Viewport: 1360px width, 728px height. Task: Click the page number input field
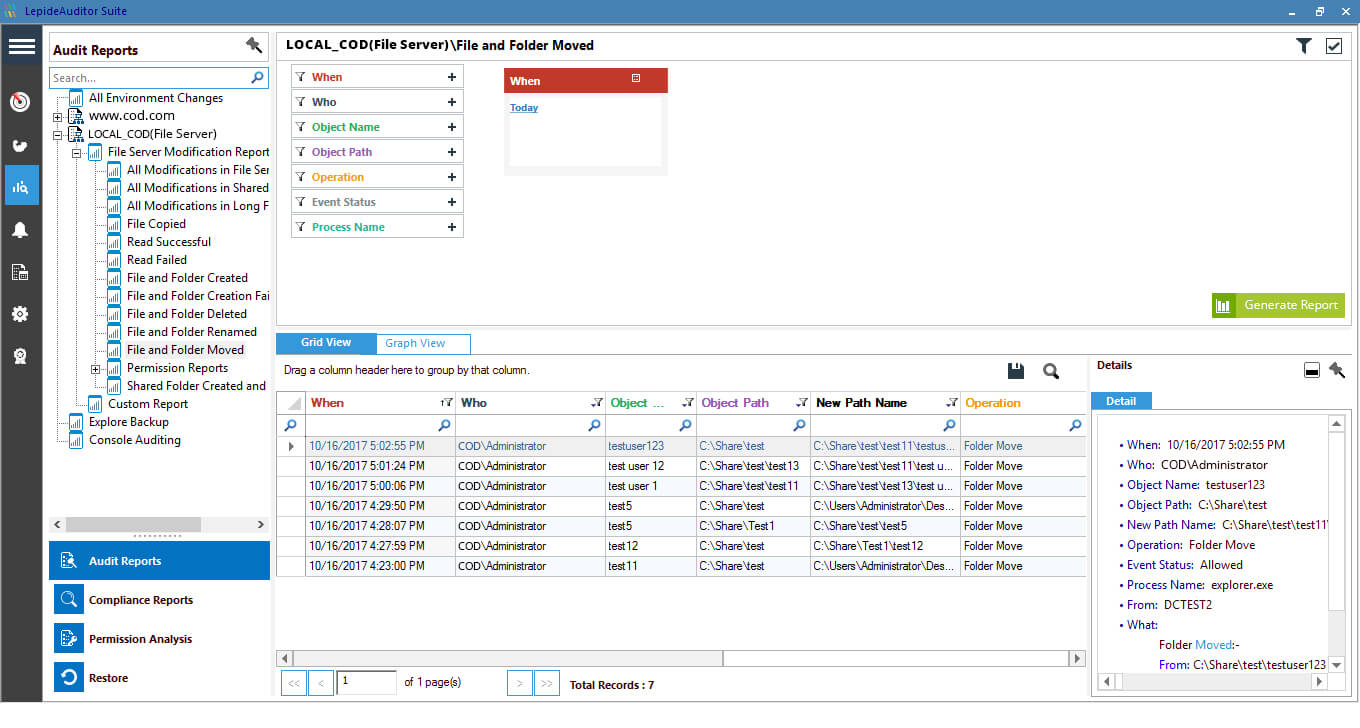tap(367, 682)
